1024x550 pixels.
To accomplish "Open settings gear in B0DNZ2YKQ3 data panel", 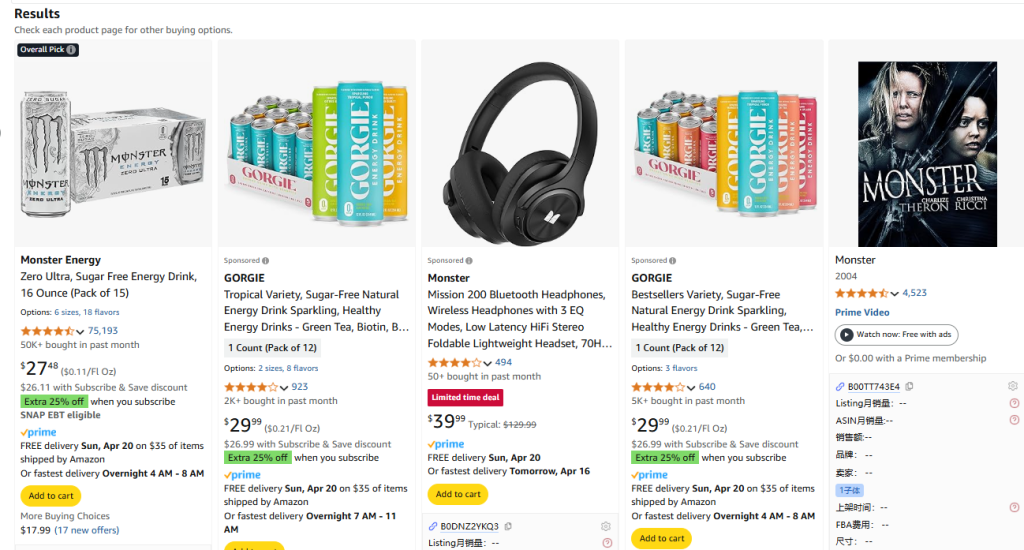I will (605, 526).
